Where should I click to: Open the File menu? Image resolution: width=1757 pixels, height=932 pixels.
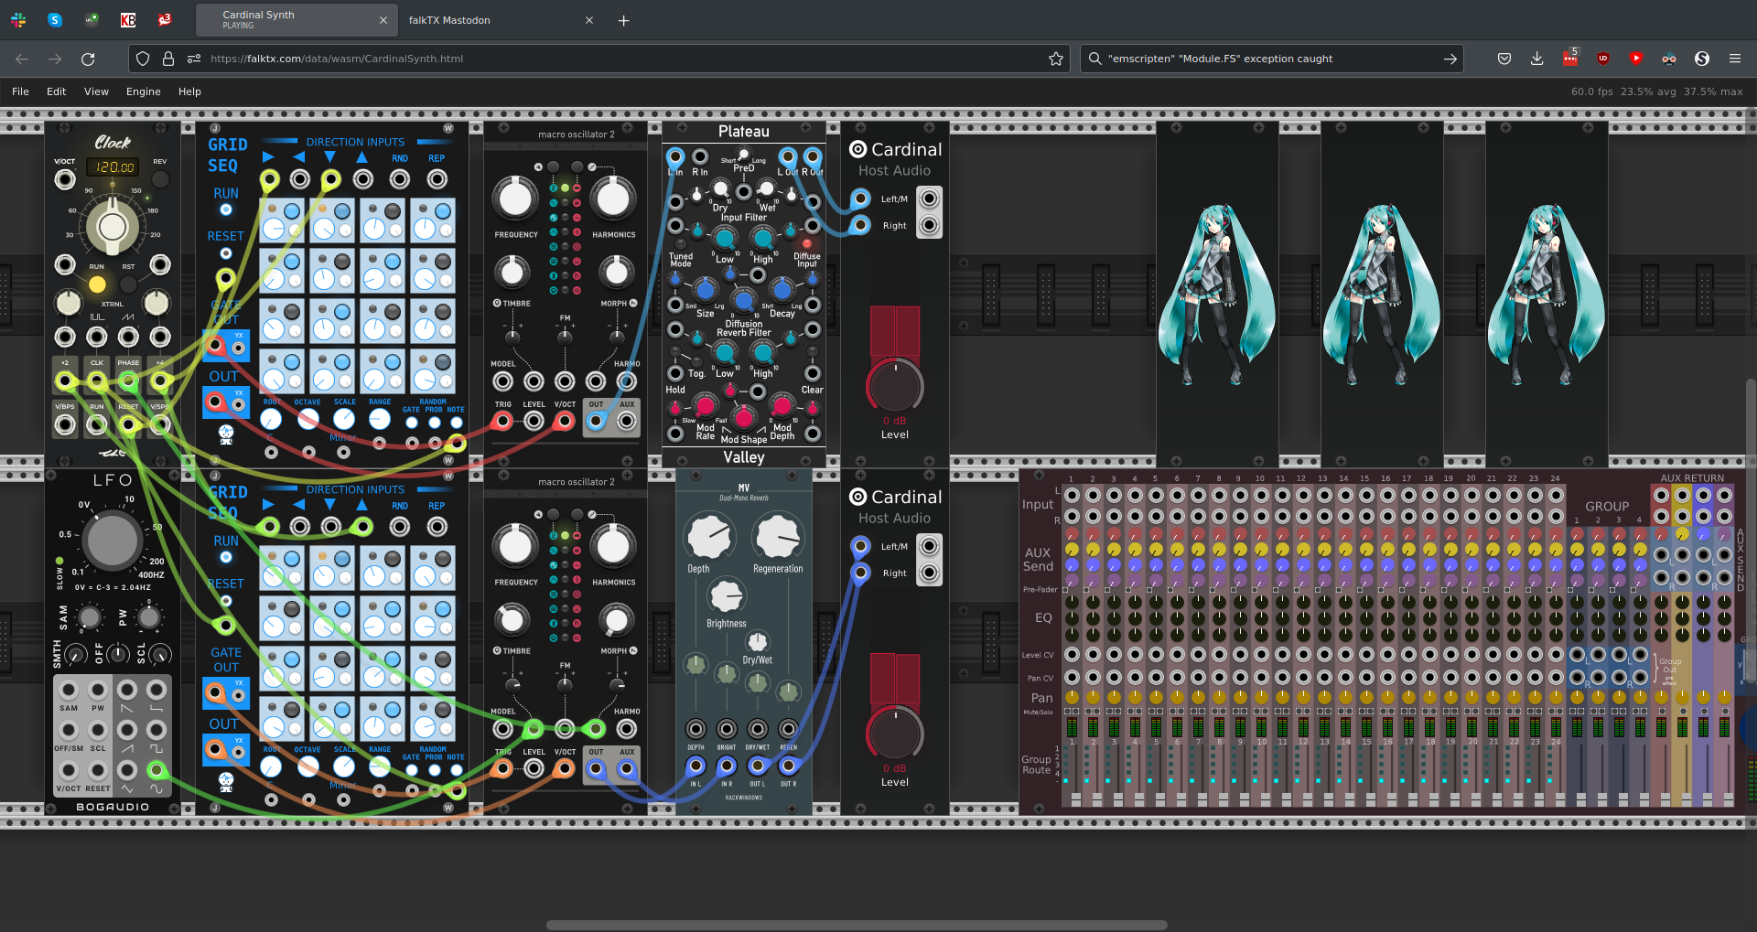[x=20, y=91]
